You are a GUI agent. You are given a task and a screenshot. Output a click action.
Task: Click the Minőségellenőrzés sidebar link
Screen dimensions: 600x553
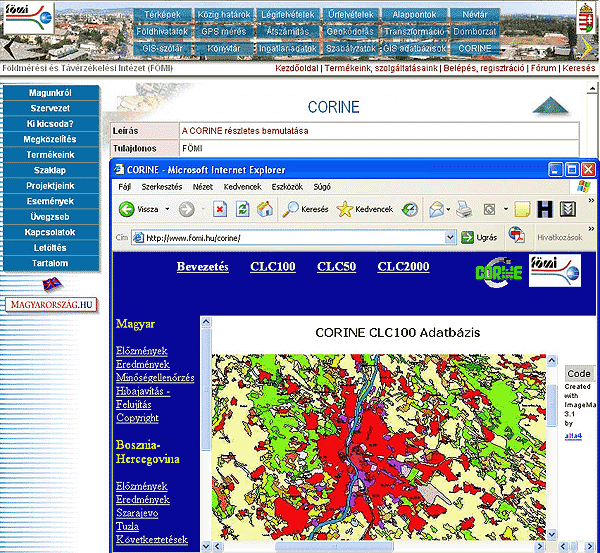pos(155,377)
